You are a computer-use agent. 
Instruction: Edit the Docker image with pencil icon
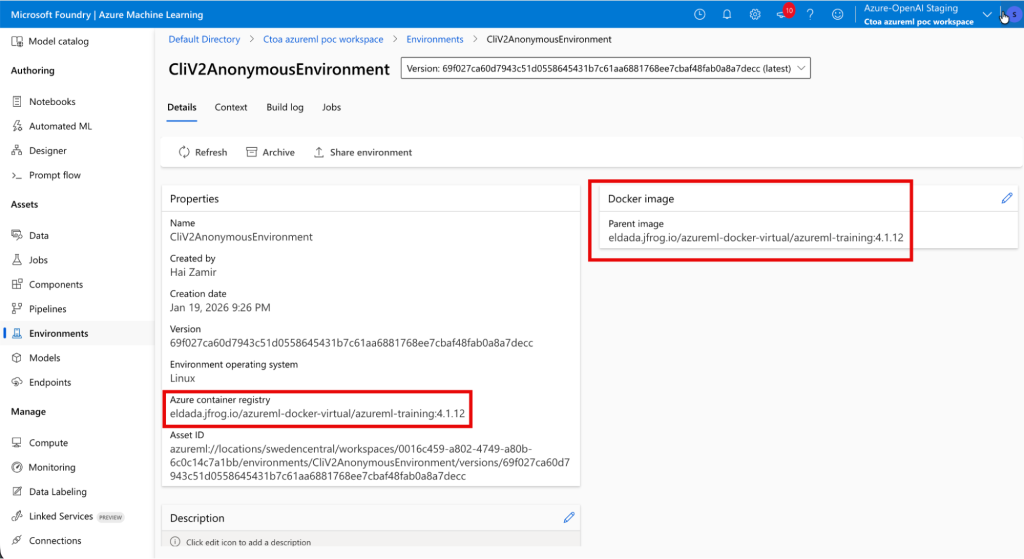click(x=1007, y=199)
